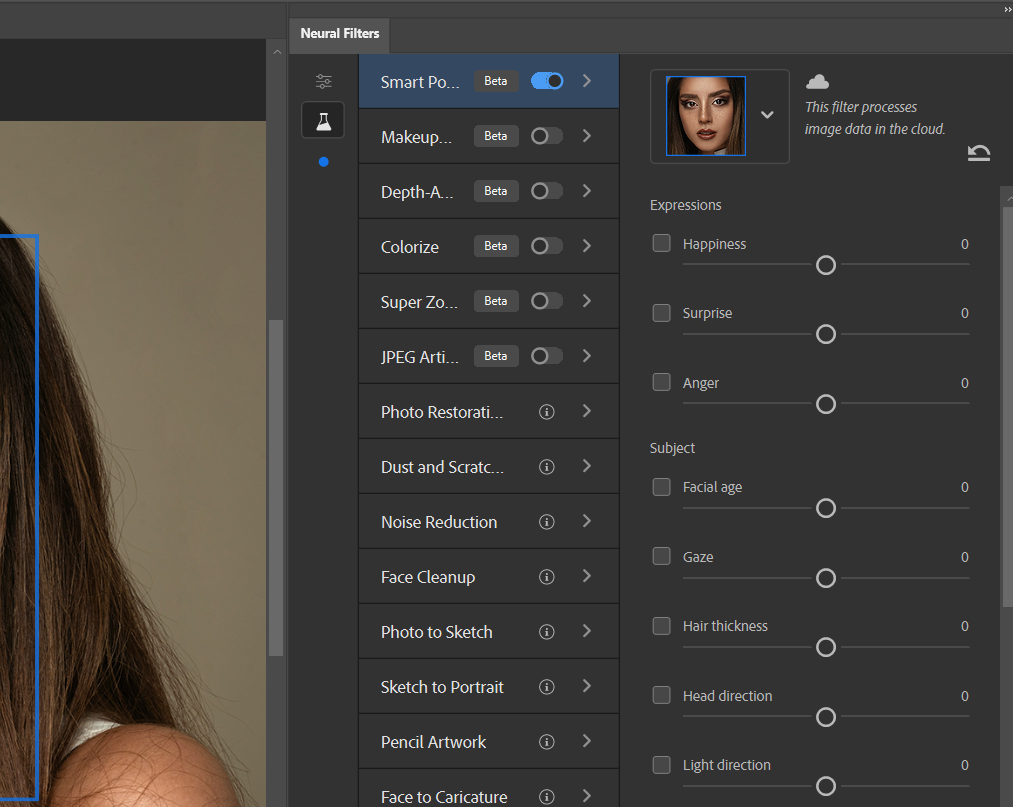Select the beaker filters icon
The height and width of the screenshot is (807, 1013).
click(x=323, y=120)
